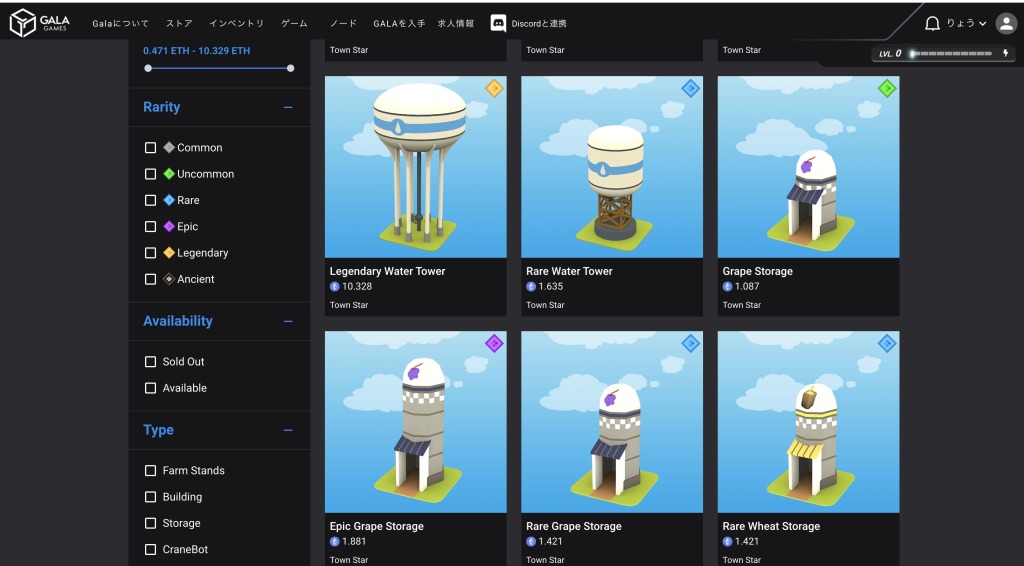Click the Rare Wheat Storage thumbnail image
This screenshot has height=566, width=1024.
808,422
